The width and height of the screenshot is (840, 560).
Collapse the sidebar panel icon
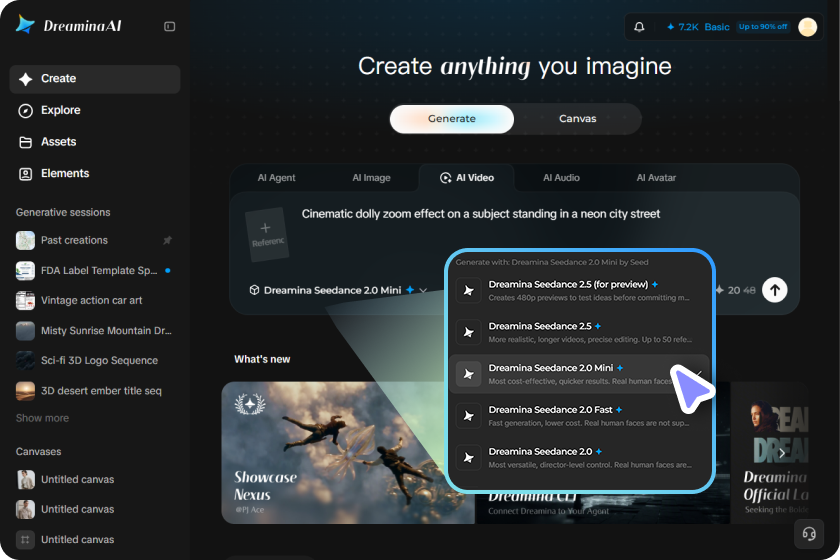pyautogui.click(x=169, y=26)
